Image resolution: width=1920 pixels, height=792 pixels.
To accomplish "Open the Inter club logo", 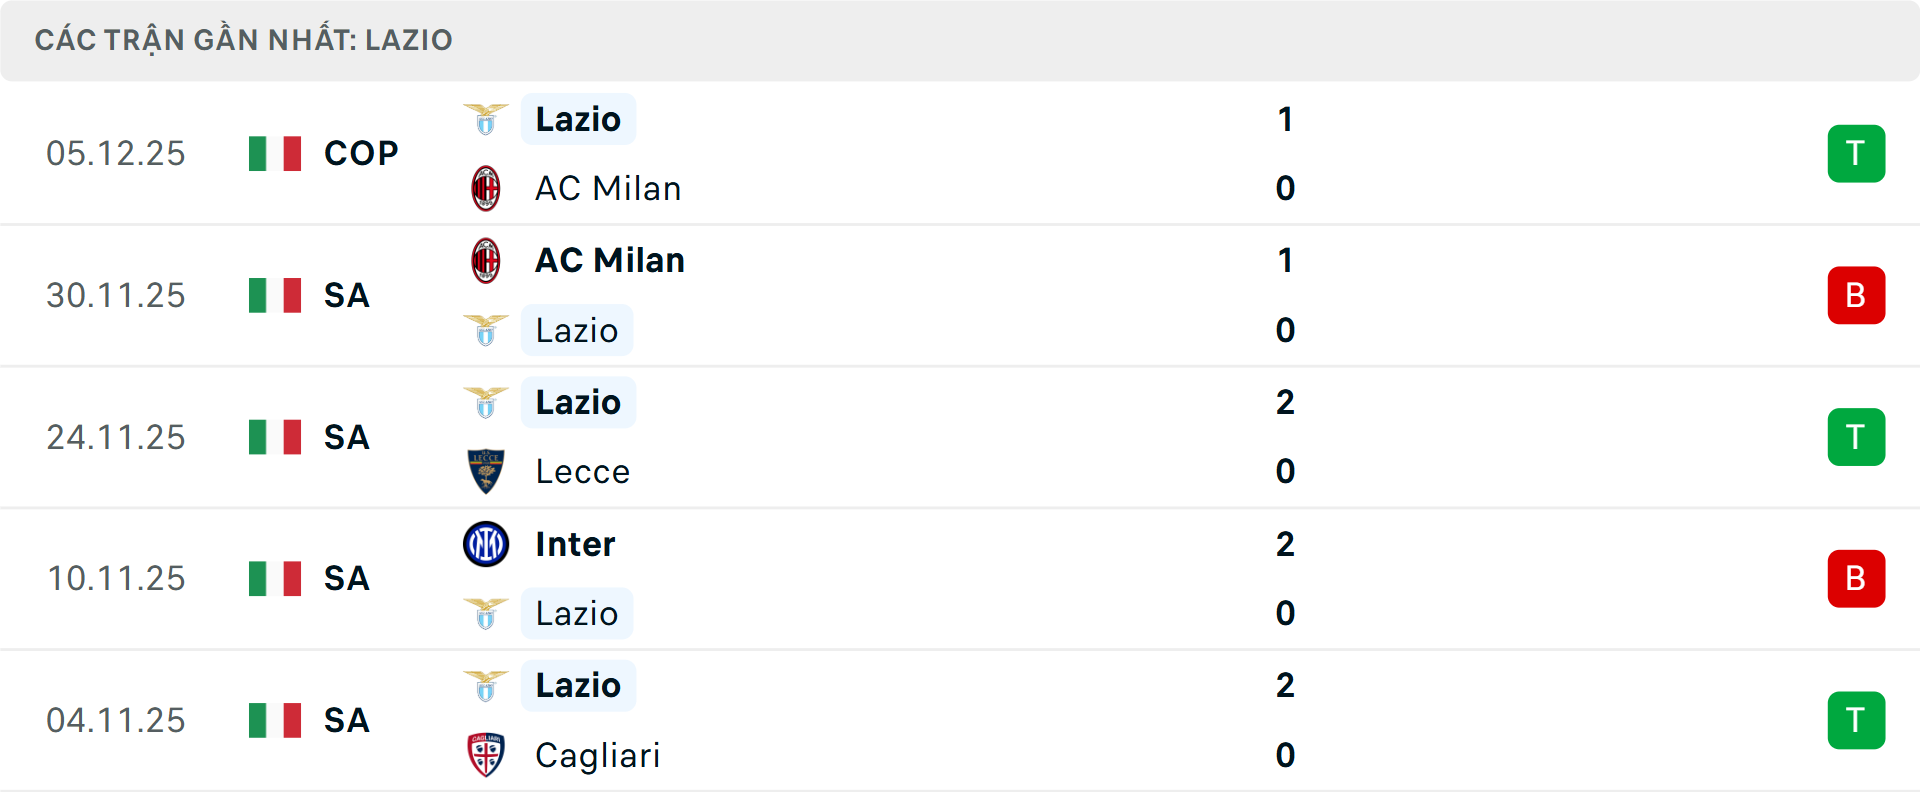I will click(x=487, y=544).
